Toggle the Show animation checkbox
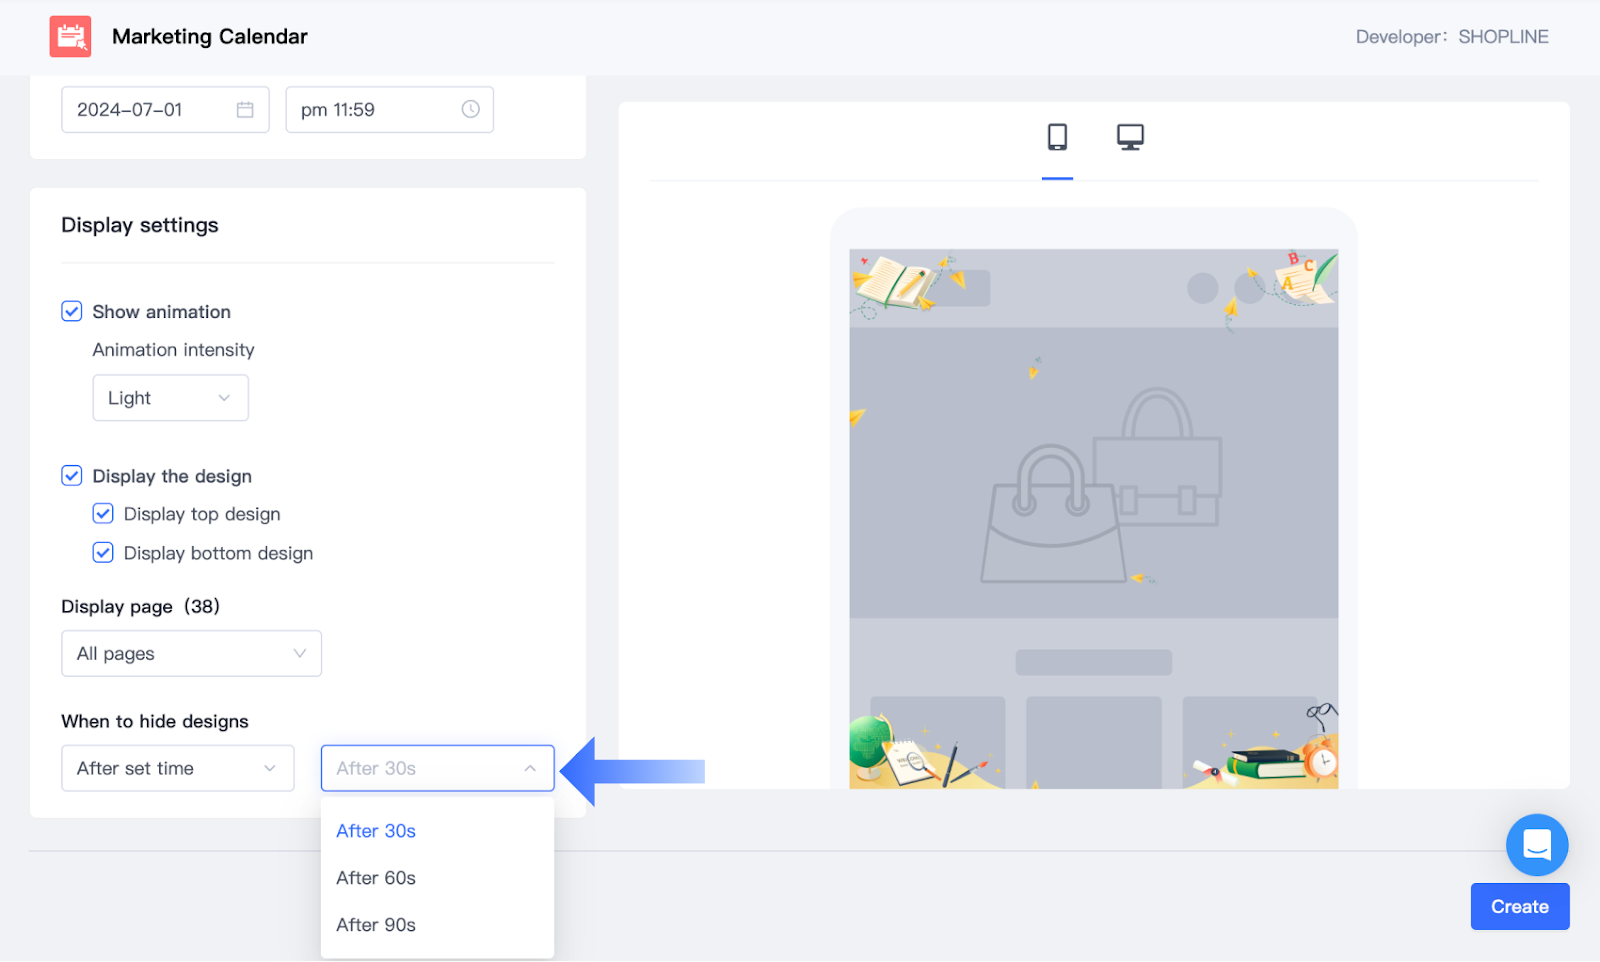This screenshot has width=1600, height=962. tap(72, 311)
